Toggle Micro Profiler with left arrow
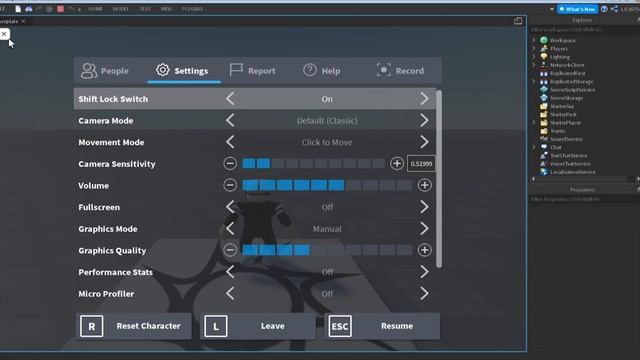 tap(230, 293)
